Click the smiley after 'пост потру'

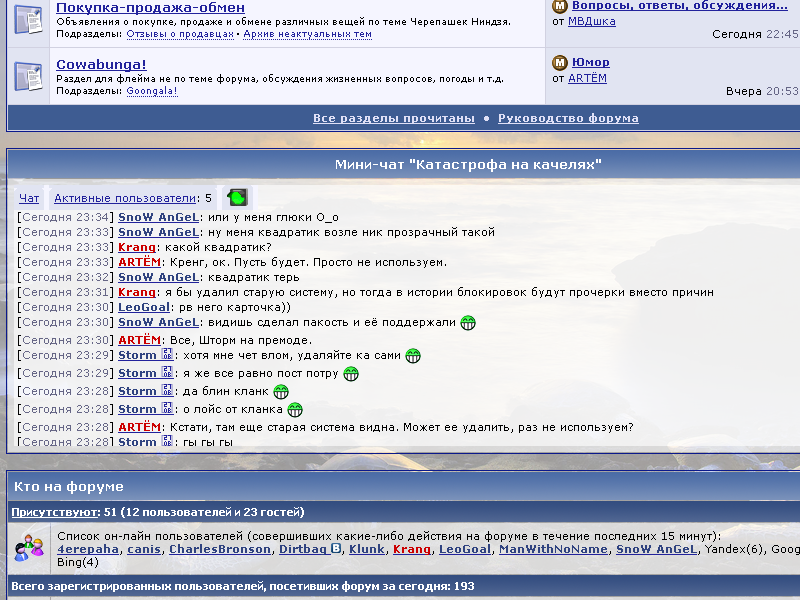[x=351, y=374]
